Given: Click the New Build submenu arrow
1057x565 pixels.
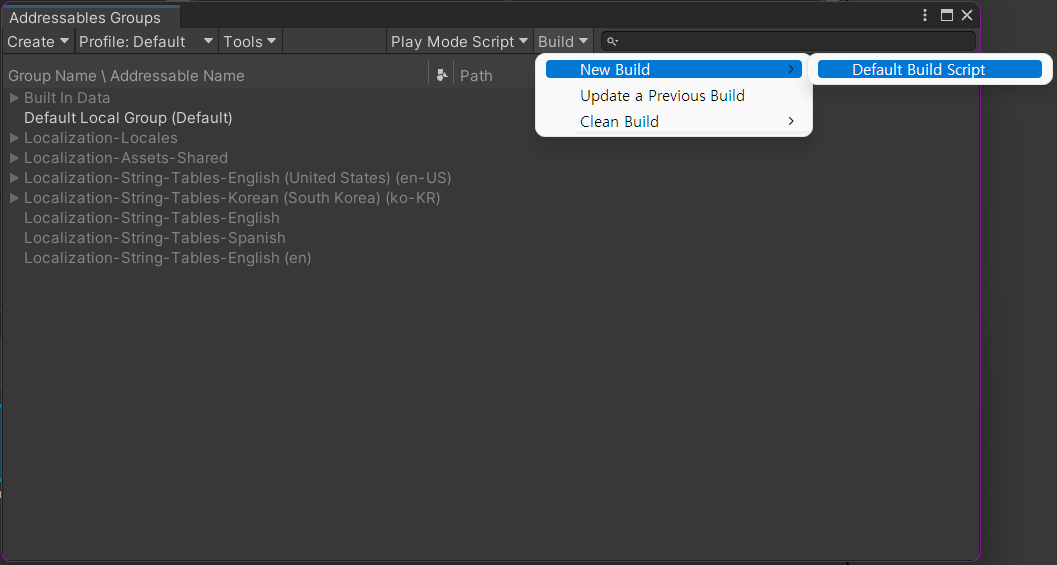Looking at the screenshot, I should click(791, 69).
